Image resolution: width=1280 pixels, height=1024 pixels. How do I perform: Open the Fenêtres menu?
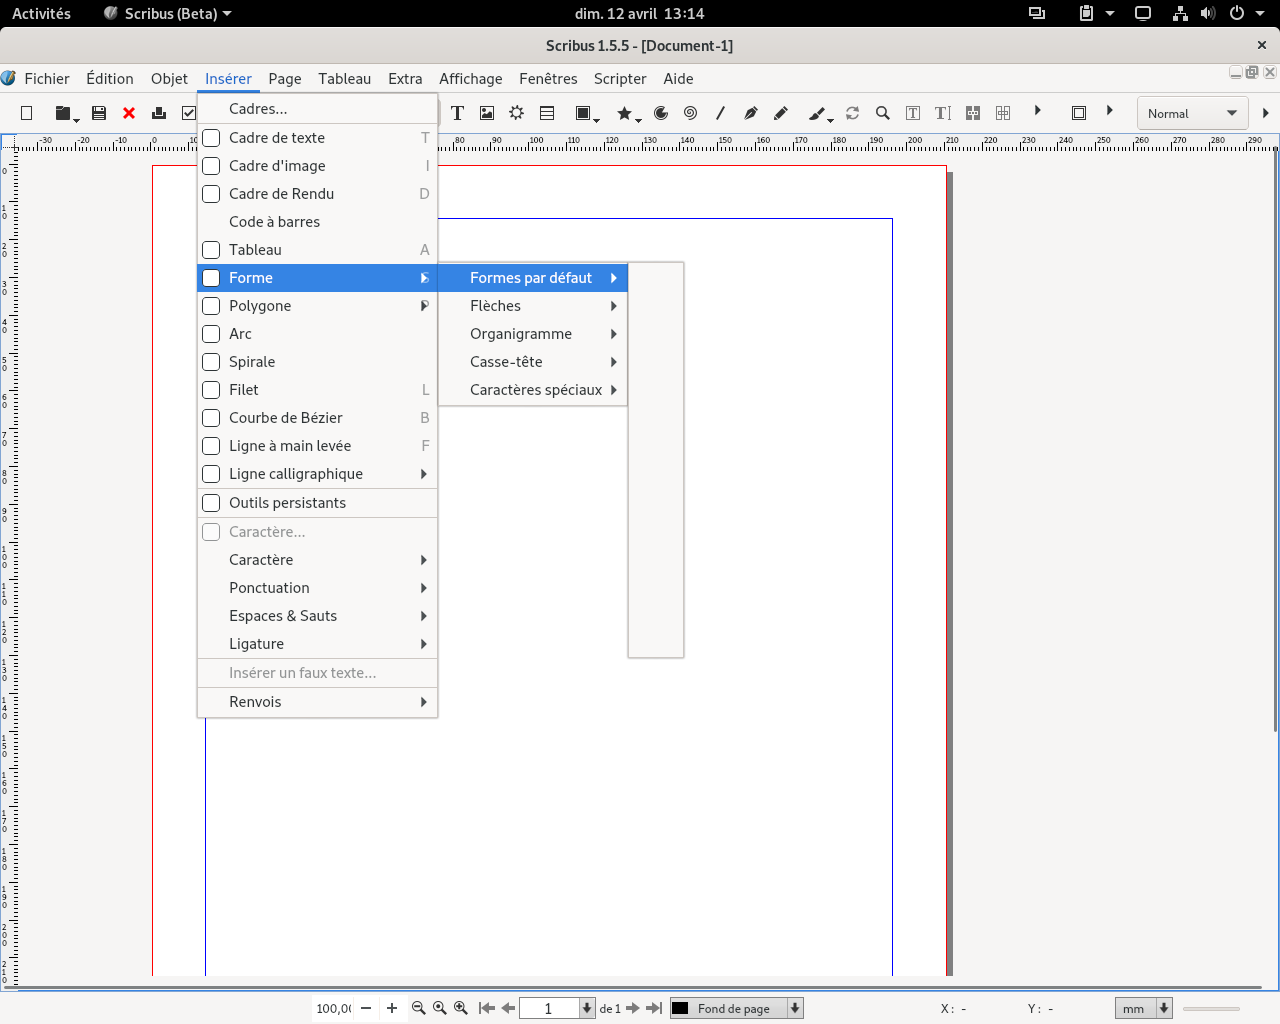[x=547, y=79]
